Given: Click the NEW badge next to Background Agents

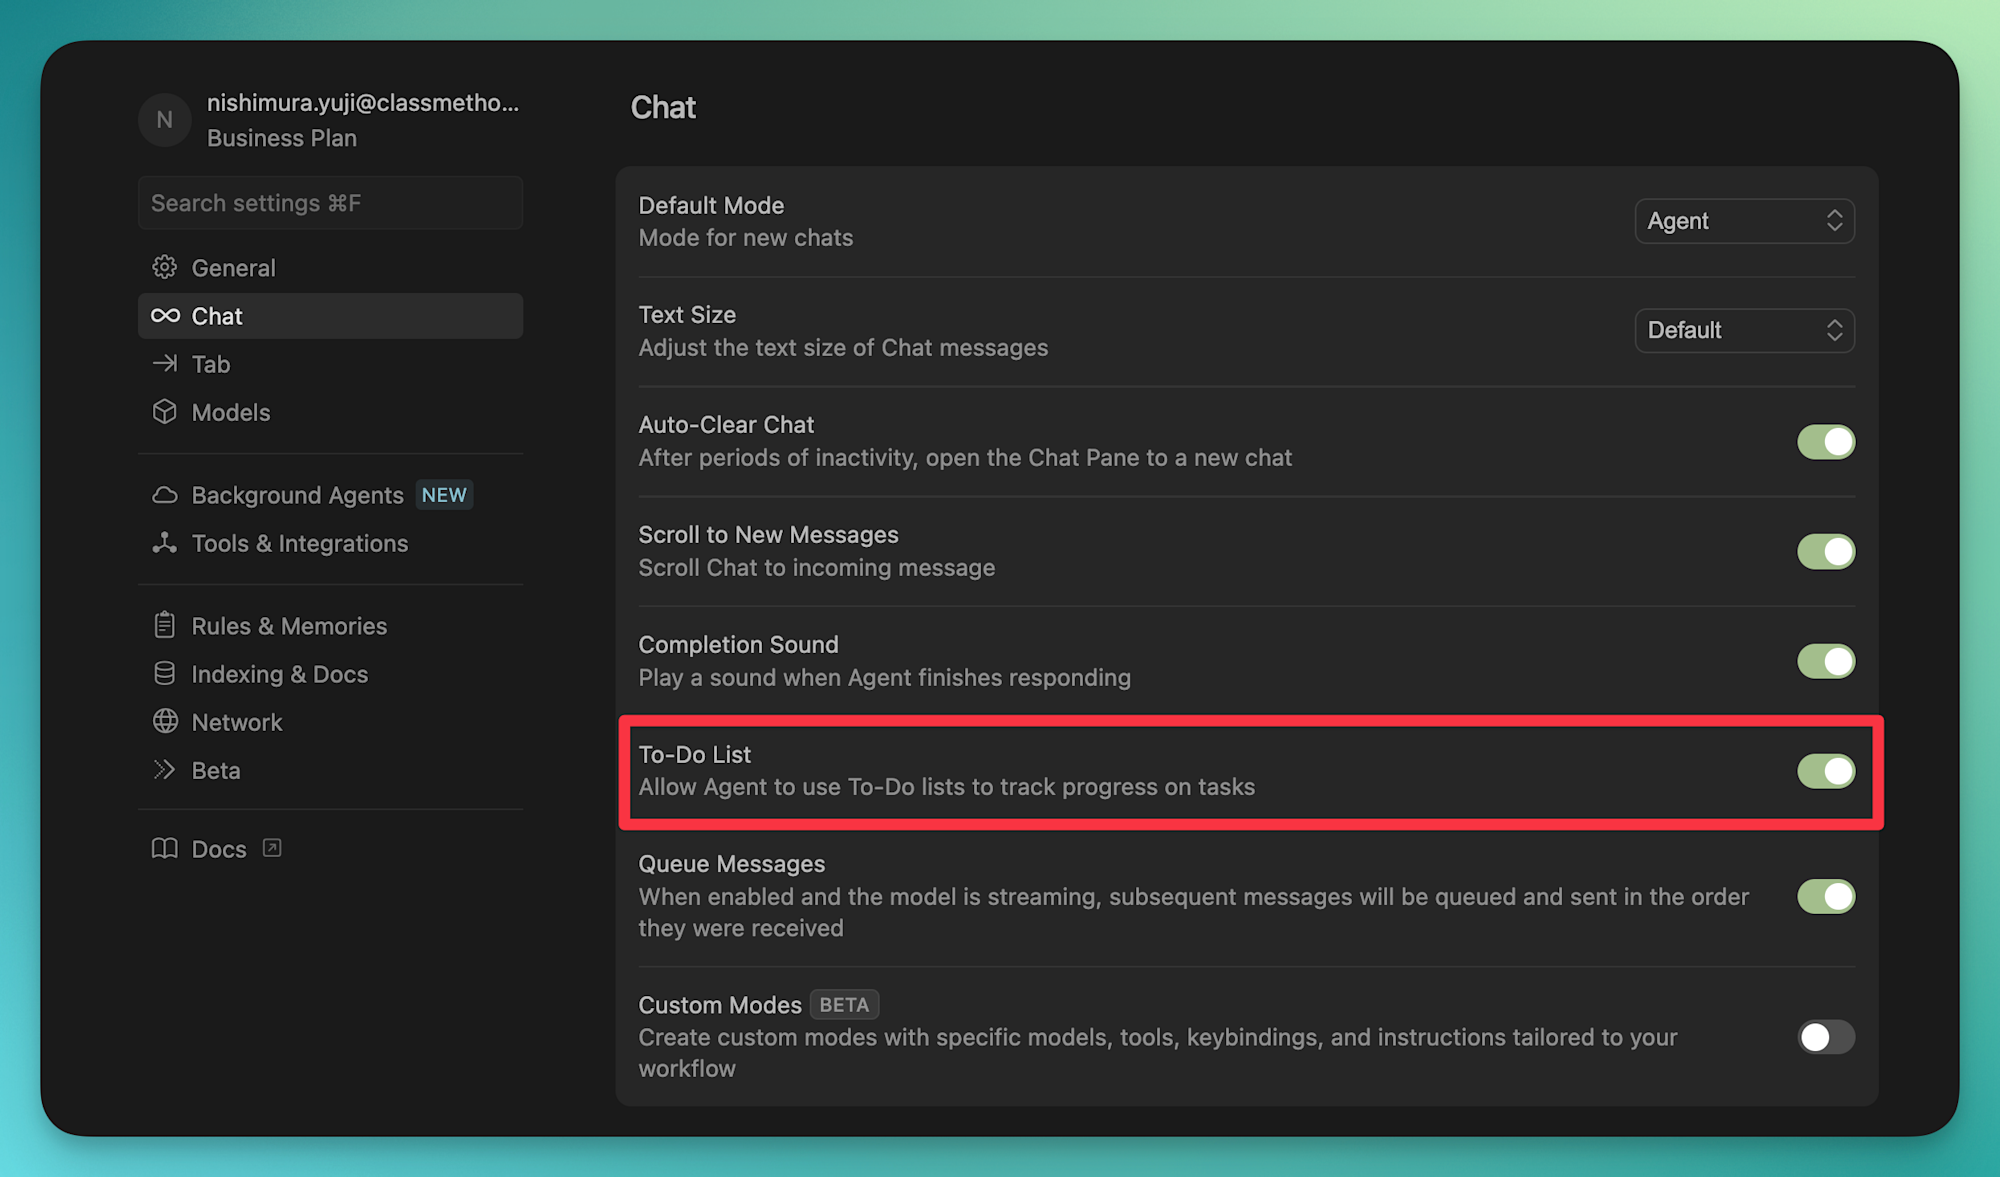Looking at the screenshot, I should (444, 495).
